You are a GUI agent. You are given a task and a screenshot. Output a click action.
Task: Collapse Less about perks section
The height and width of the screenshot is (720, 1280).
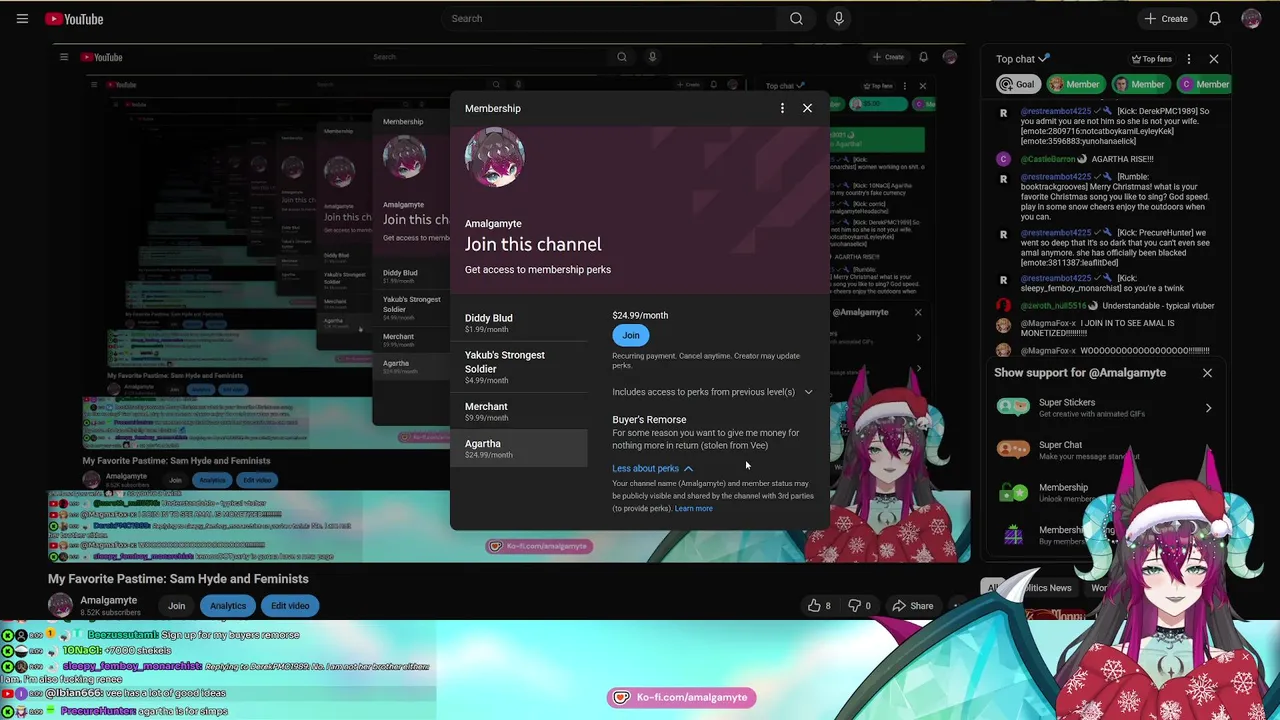(x=652, y=468)
